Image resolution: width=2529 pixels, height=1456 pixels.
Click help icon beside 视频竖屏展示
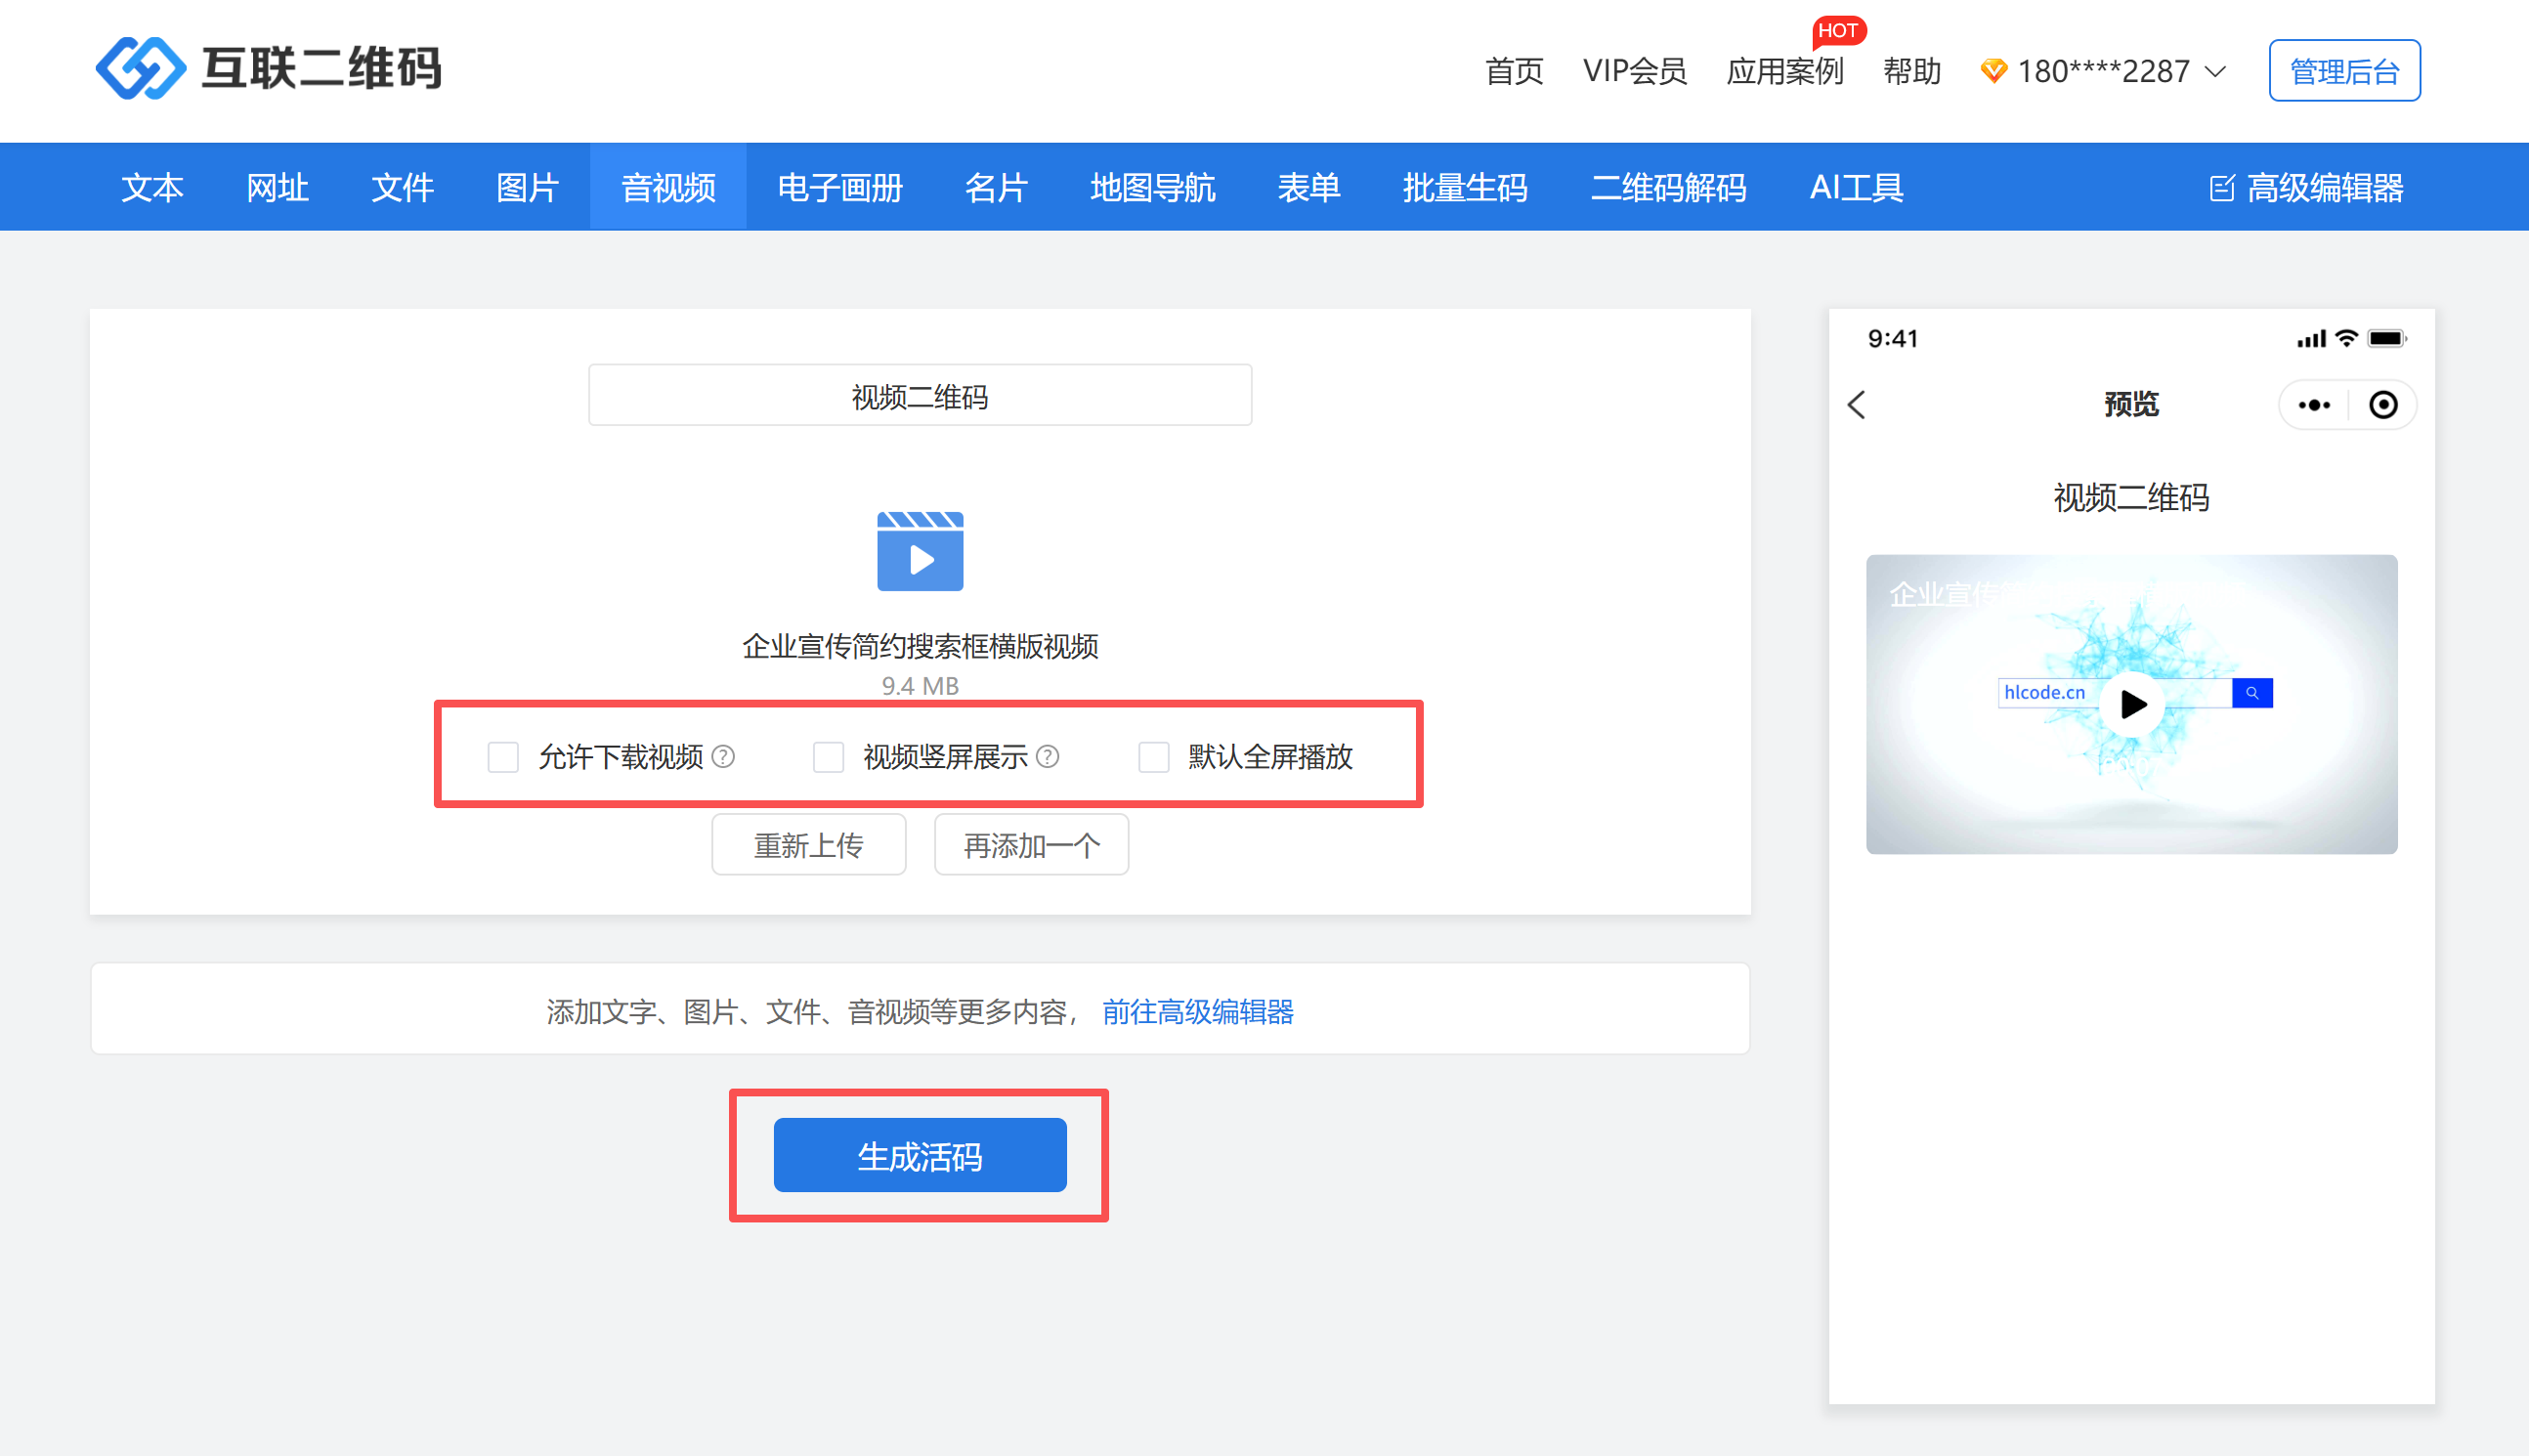click(x=1047, y=757)
